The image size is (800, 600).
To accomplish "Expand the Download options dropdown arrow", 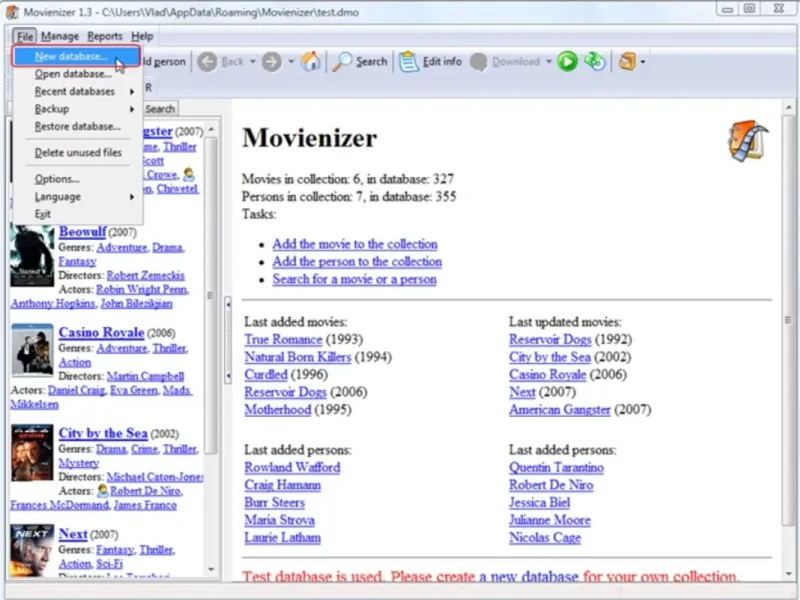I will click(549, 62).
